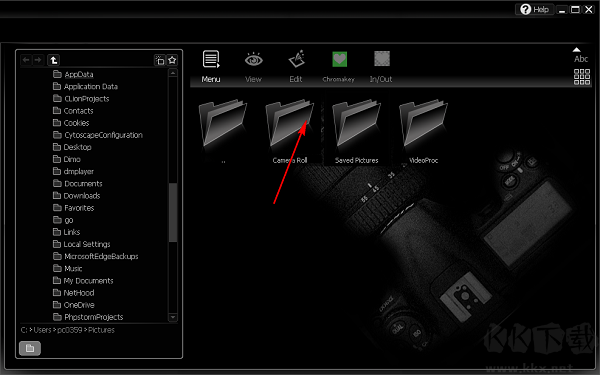Viewport: 600px width, 375px height.
Task: Select MicrosoftEdgeBackups folder
Action: pyautogui.click(x=96, y=256)
